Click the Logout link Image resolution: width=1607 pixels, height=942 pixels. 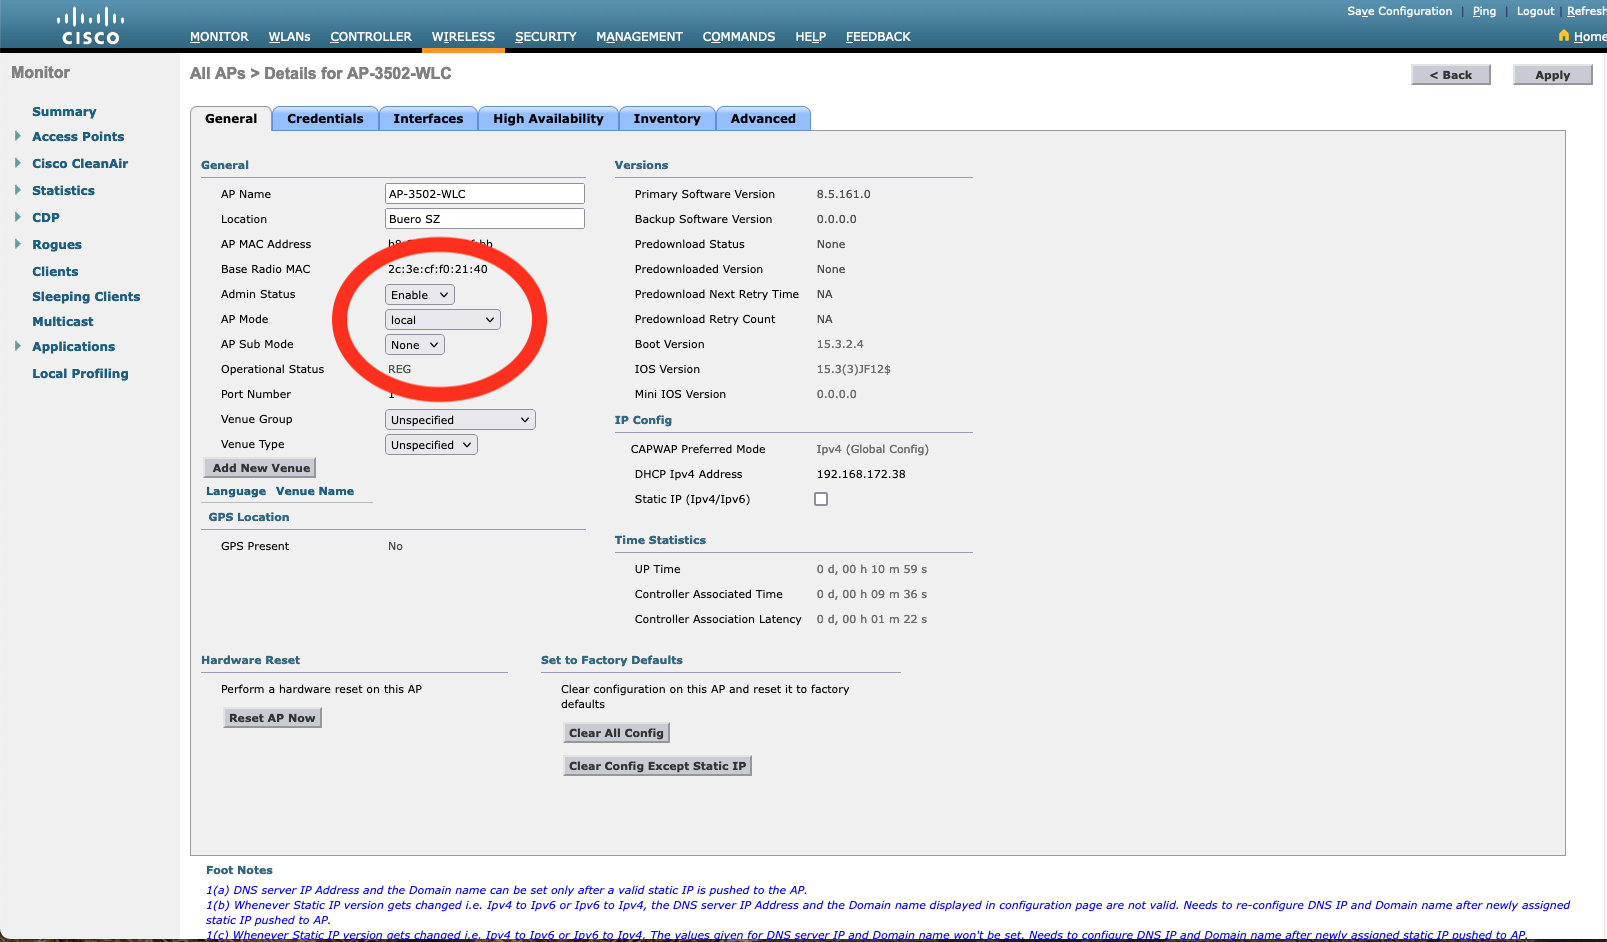[x=1535, y=11]
